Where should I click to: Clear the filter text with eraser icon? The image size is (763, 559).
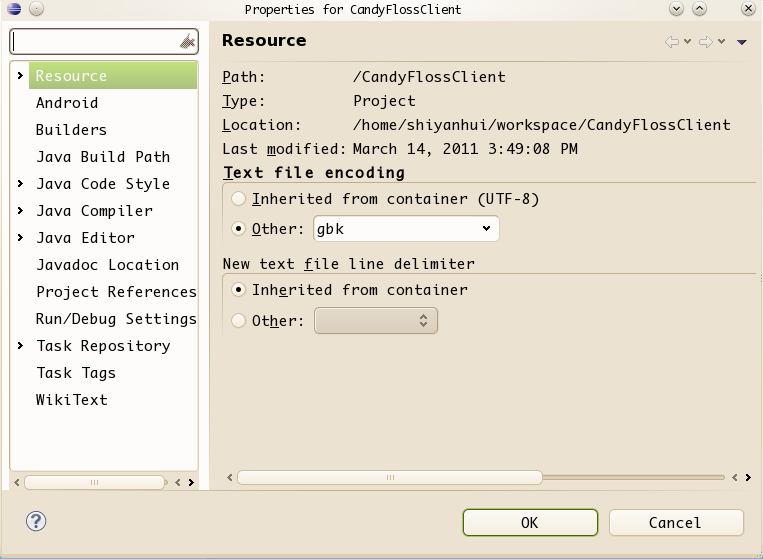187,42
